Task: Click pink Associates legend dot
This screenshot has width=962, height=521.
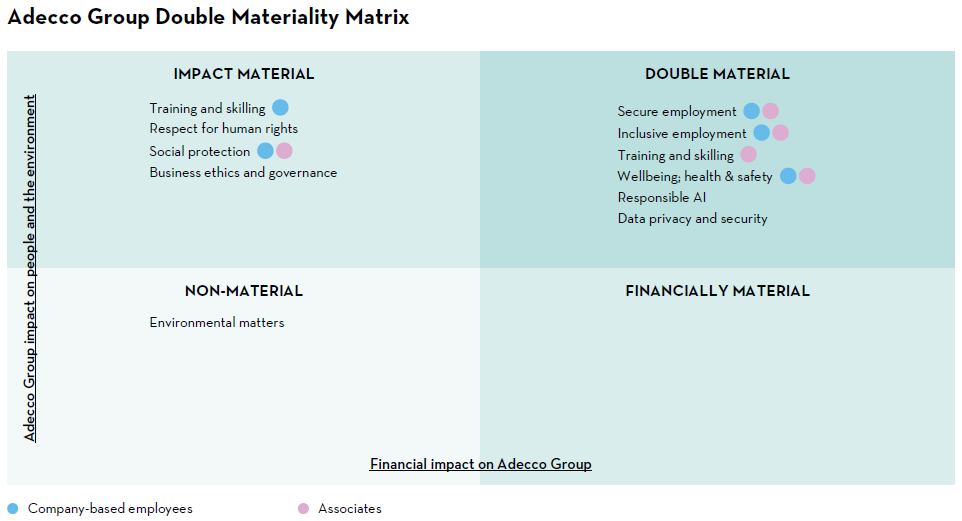Action: click(x=303, y=508)
